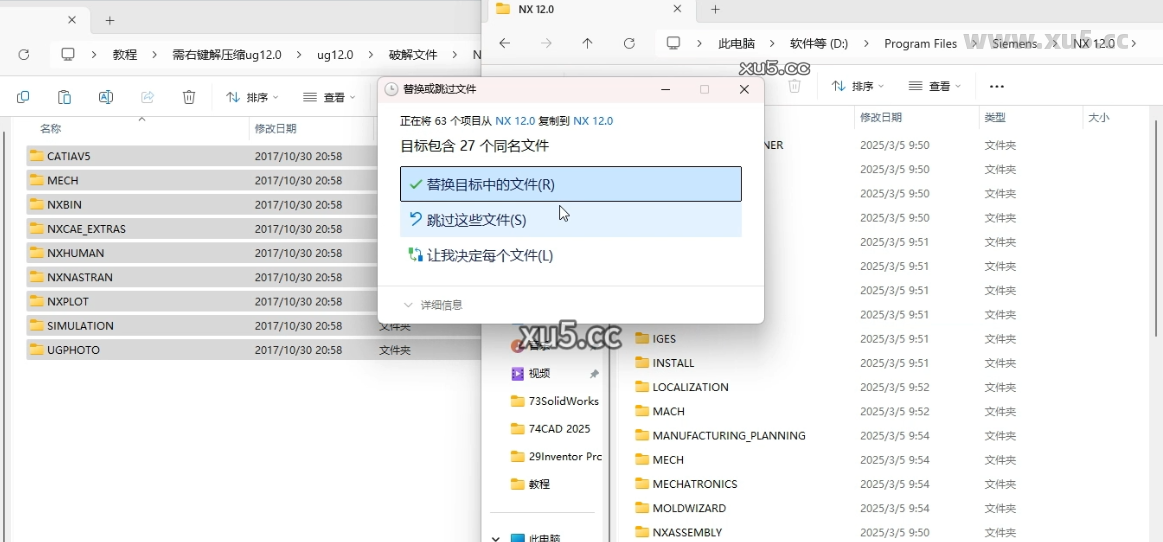
Task: Go back in NX 12.0 Explorer window
Action: [505, 44]
